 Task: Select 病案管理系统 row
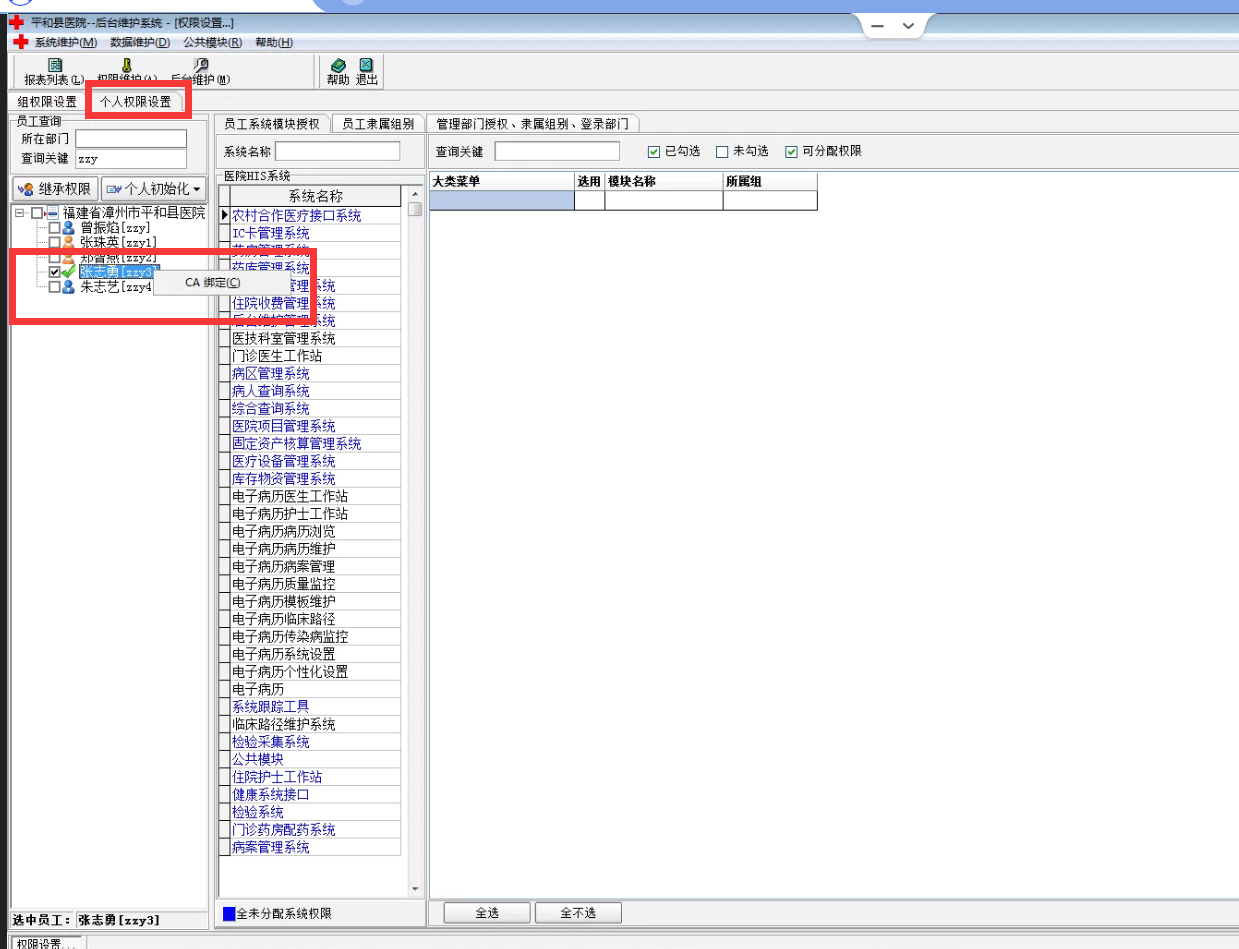tap(316, 847)
